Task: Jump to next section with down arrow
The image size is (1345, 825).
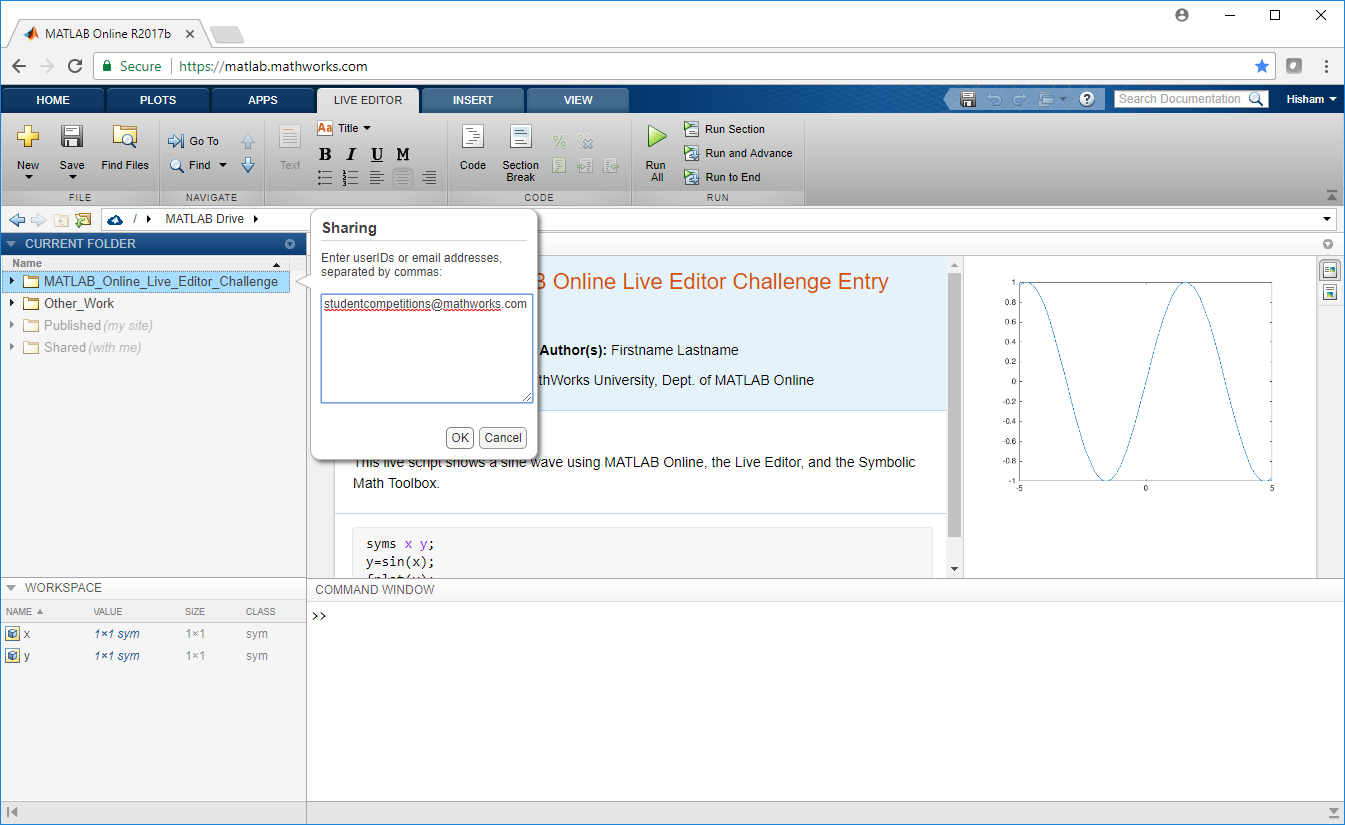Action: [248, 165]
